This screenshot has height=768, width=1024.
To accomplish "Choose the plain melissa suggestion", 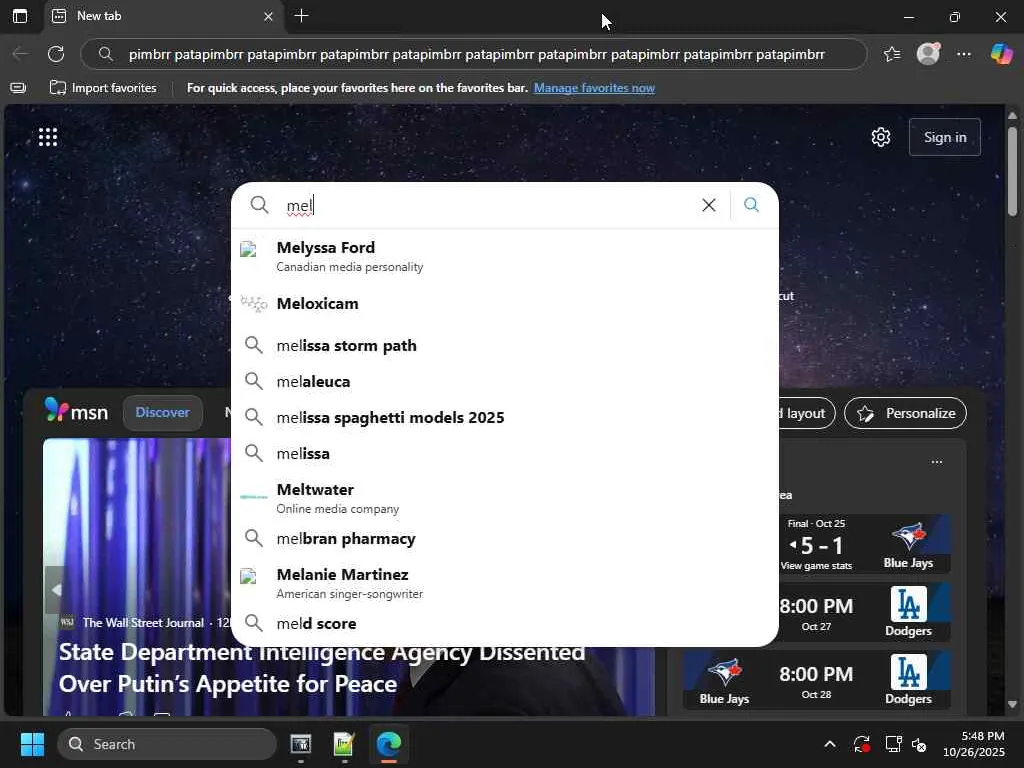I will pos(505,453).
